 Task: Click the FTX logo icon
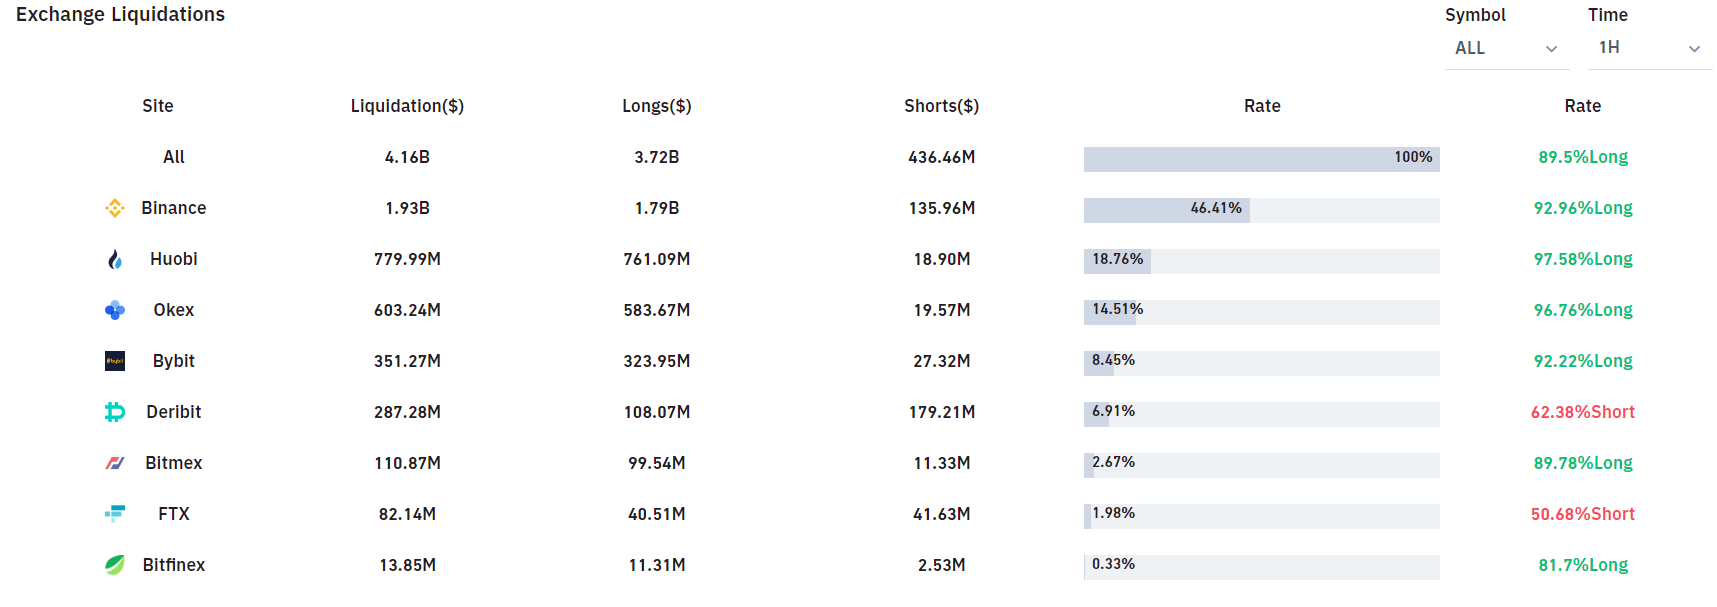coord(115,514)
